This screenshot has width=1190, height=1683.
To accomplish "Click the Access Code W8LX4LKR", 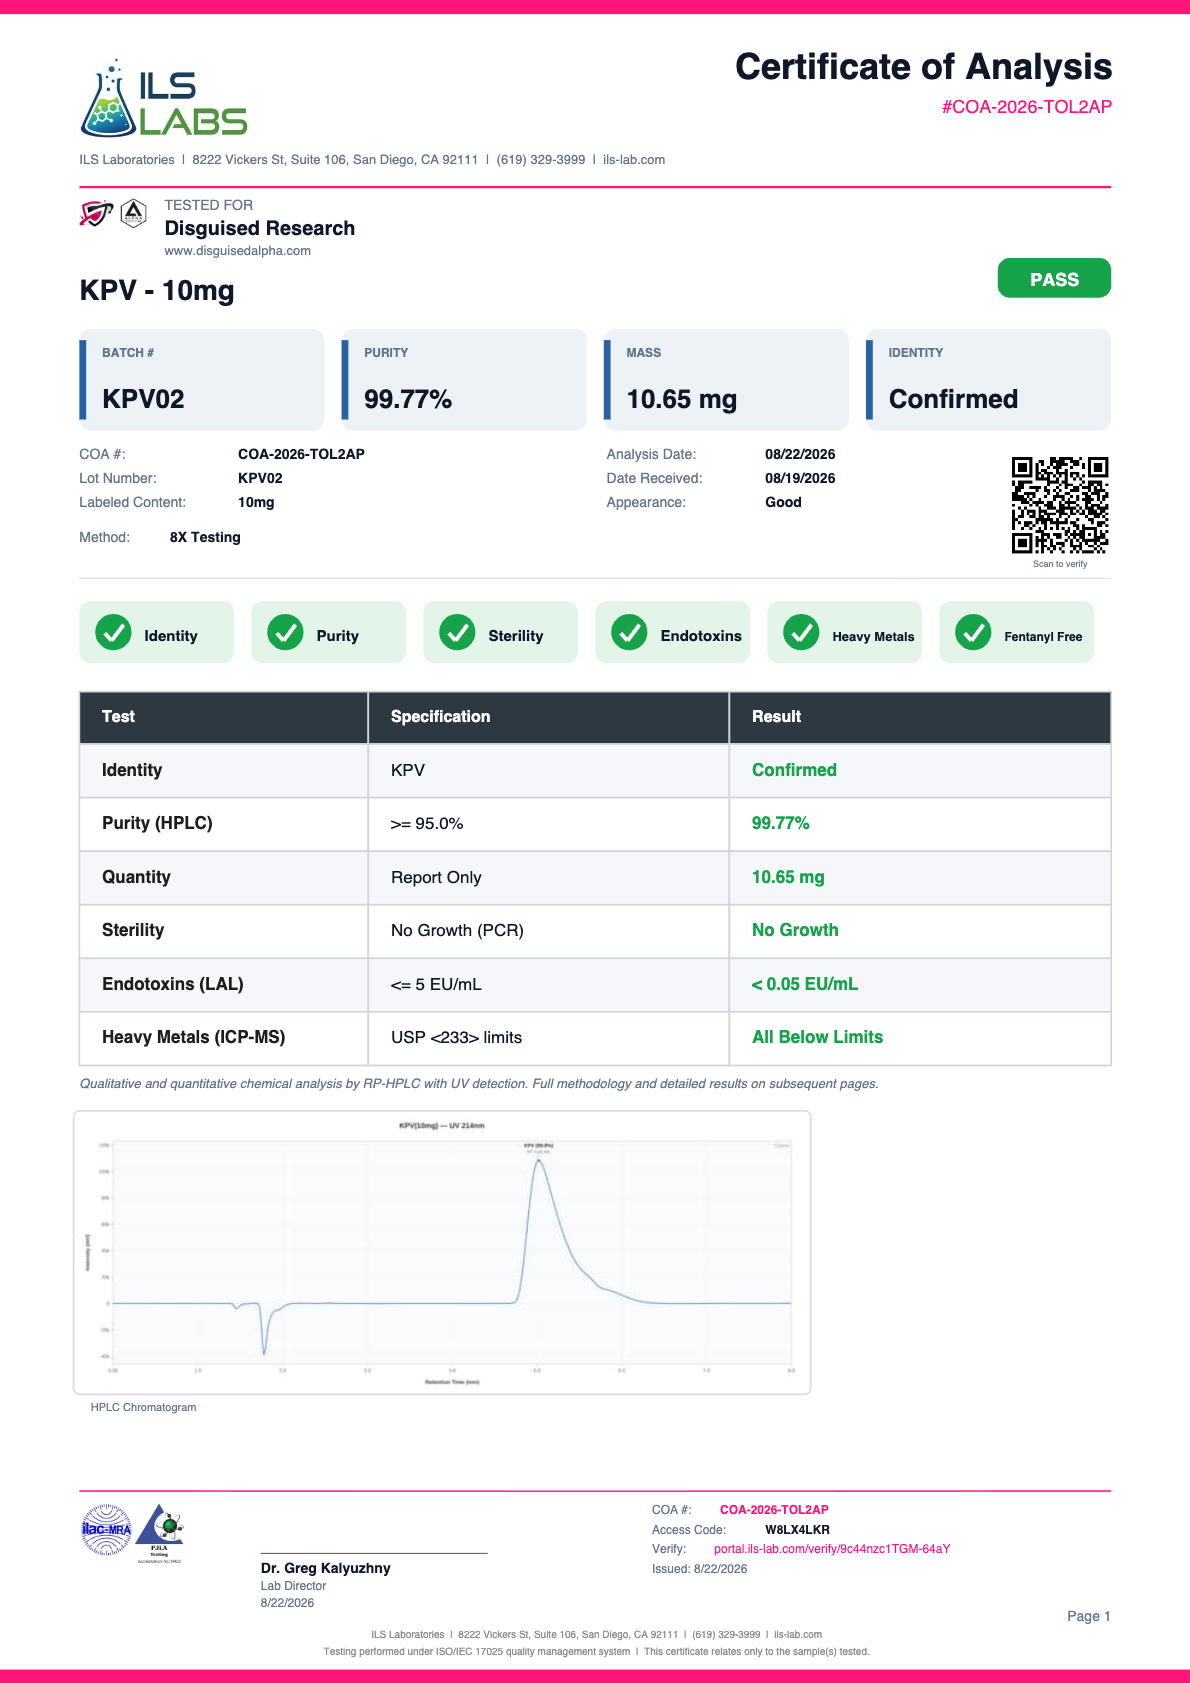I will tap(797, 1530).
